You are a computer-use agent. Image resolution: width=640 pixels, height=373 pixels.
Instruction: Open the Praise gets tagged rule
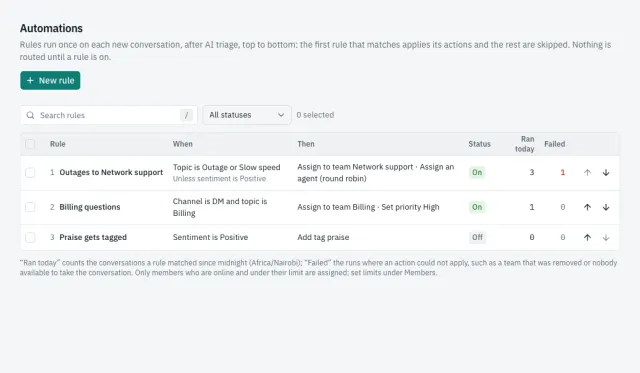[93, 237]
